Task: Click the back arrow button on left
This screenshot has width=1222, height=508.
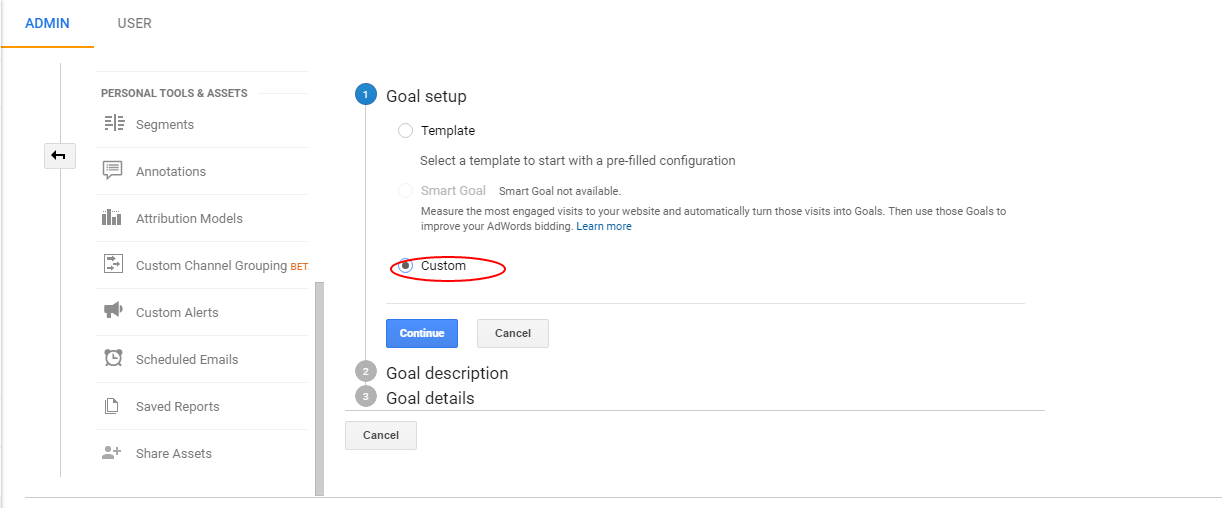Action: click(x=60, y=155)
